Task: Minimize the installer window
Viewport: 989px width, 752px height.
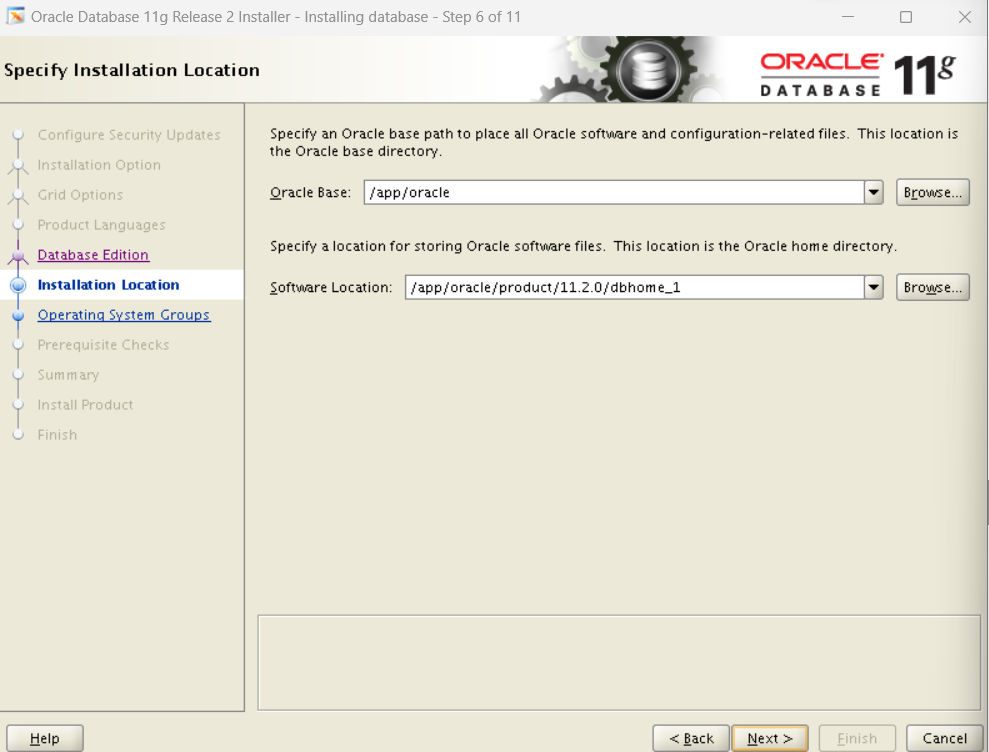Action: pos(848,17)
